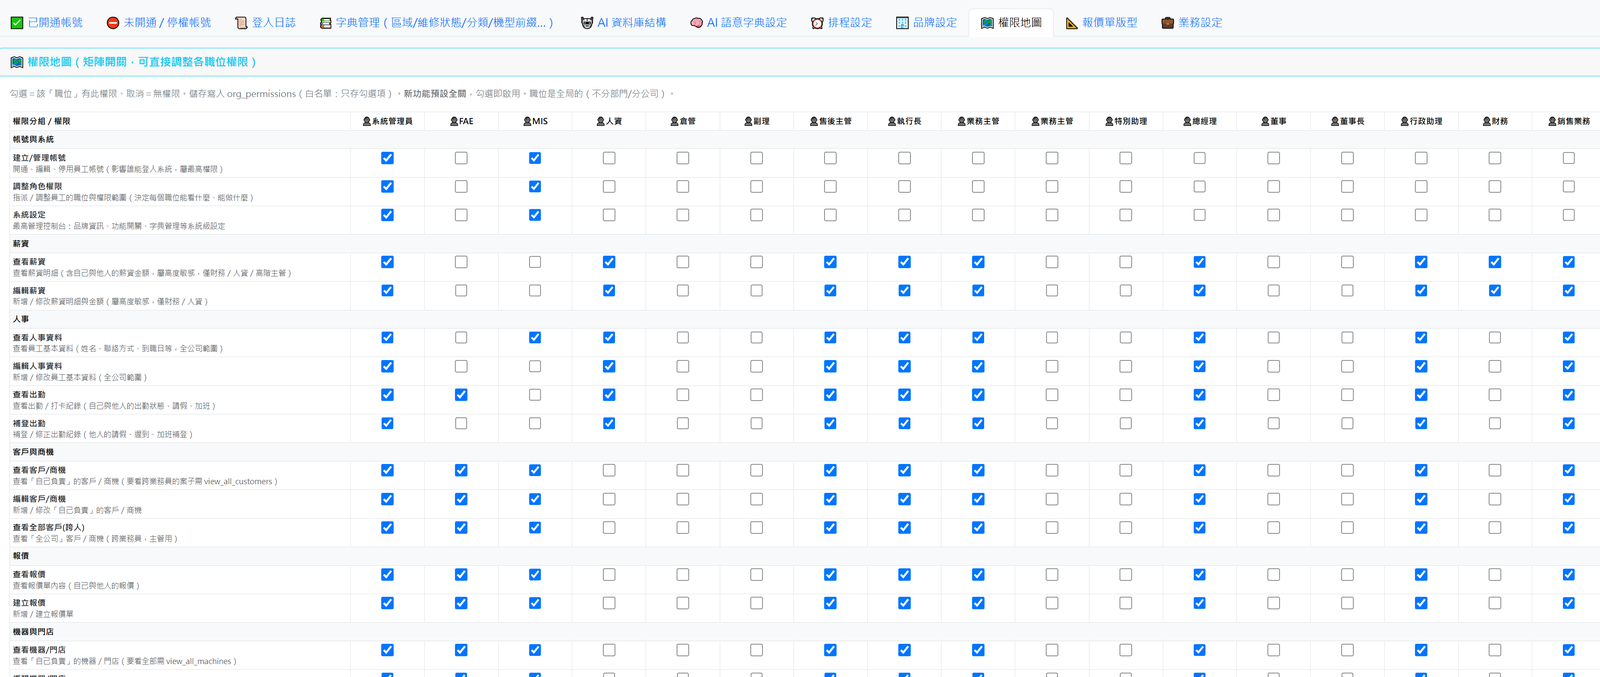Click the 帳號與系統 group heading
This screenshot has height=677, width=1600.
tap(33, 140)
